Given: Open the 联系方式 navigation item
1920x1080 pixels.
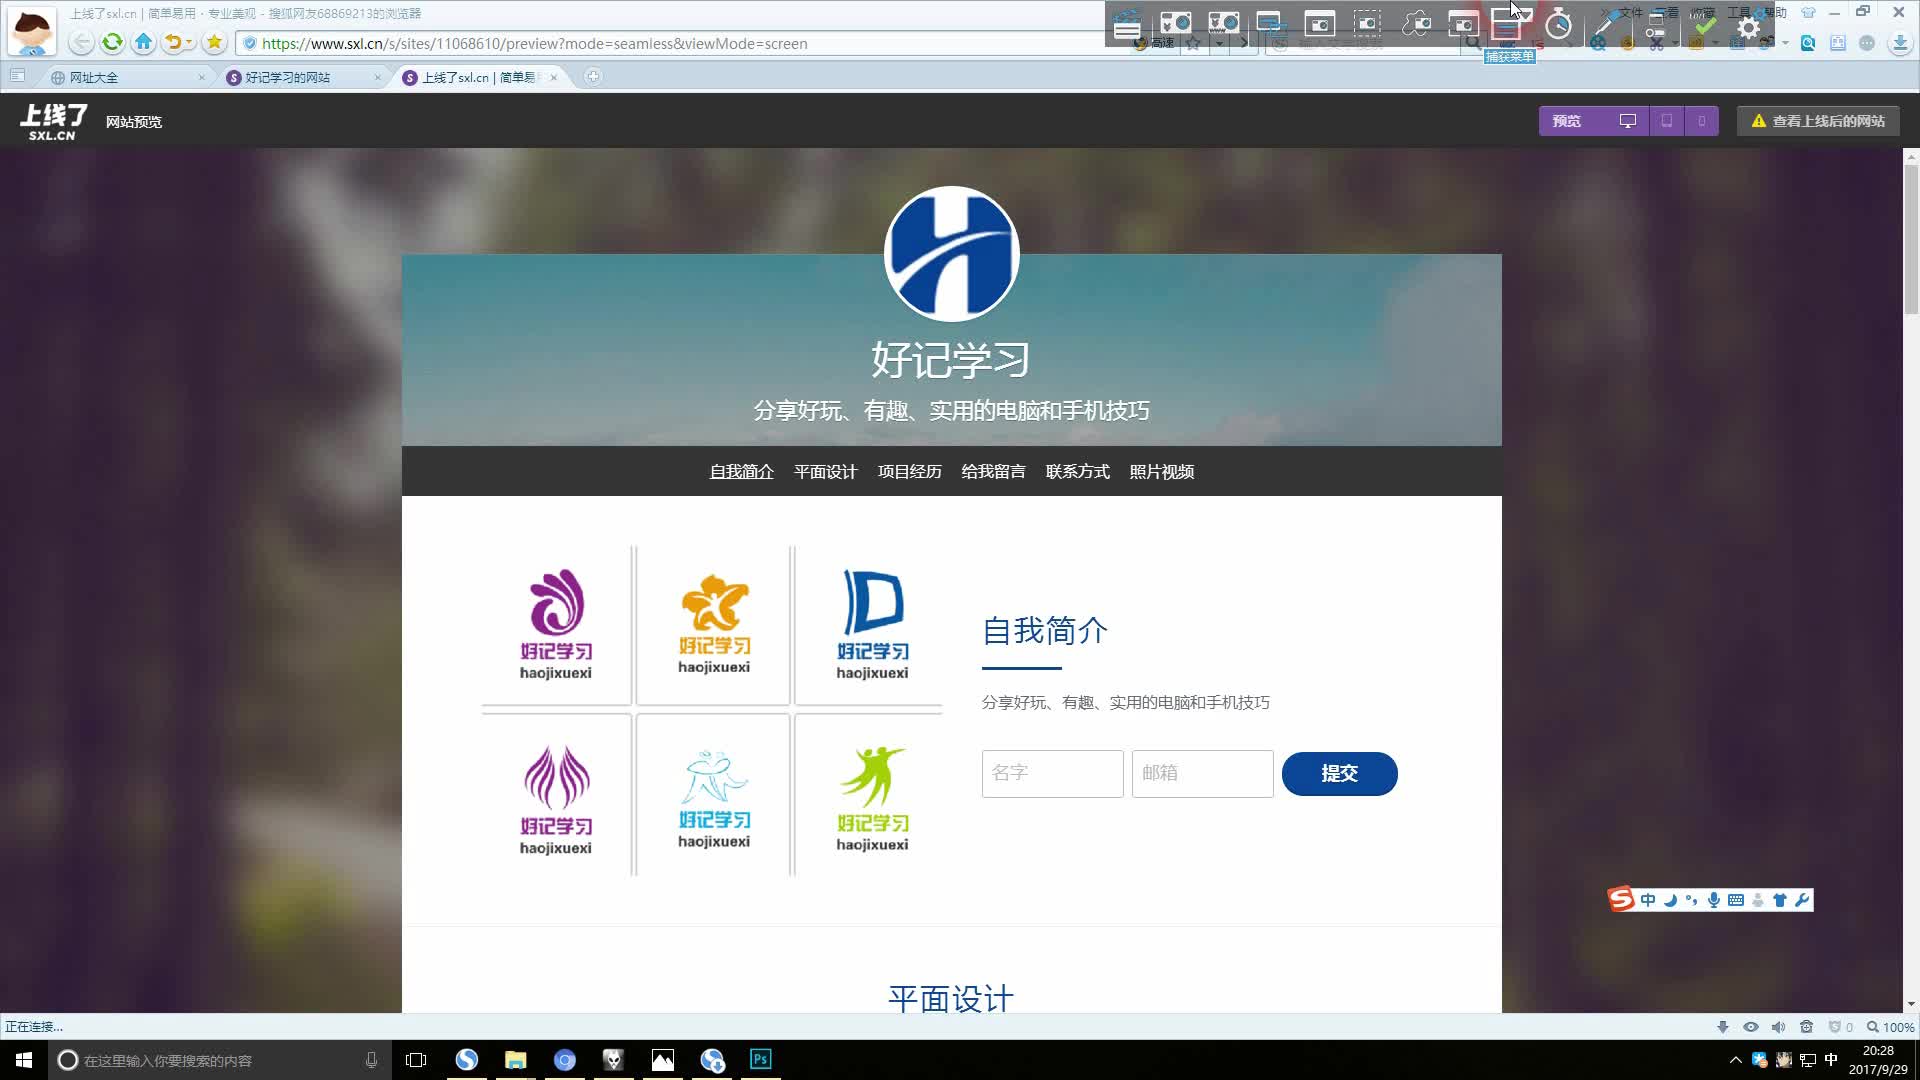Looking at the screenshot, I should pos(1078,472).
